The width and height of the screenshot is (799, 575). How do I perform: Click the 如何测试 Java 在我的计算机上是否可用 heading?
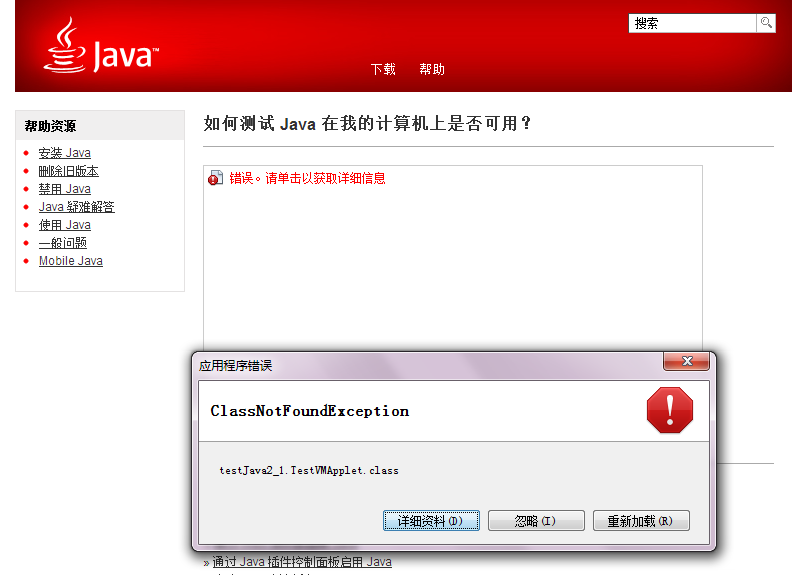coord(367,123)
